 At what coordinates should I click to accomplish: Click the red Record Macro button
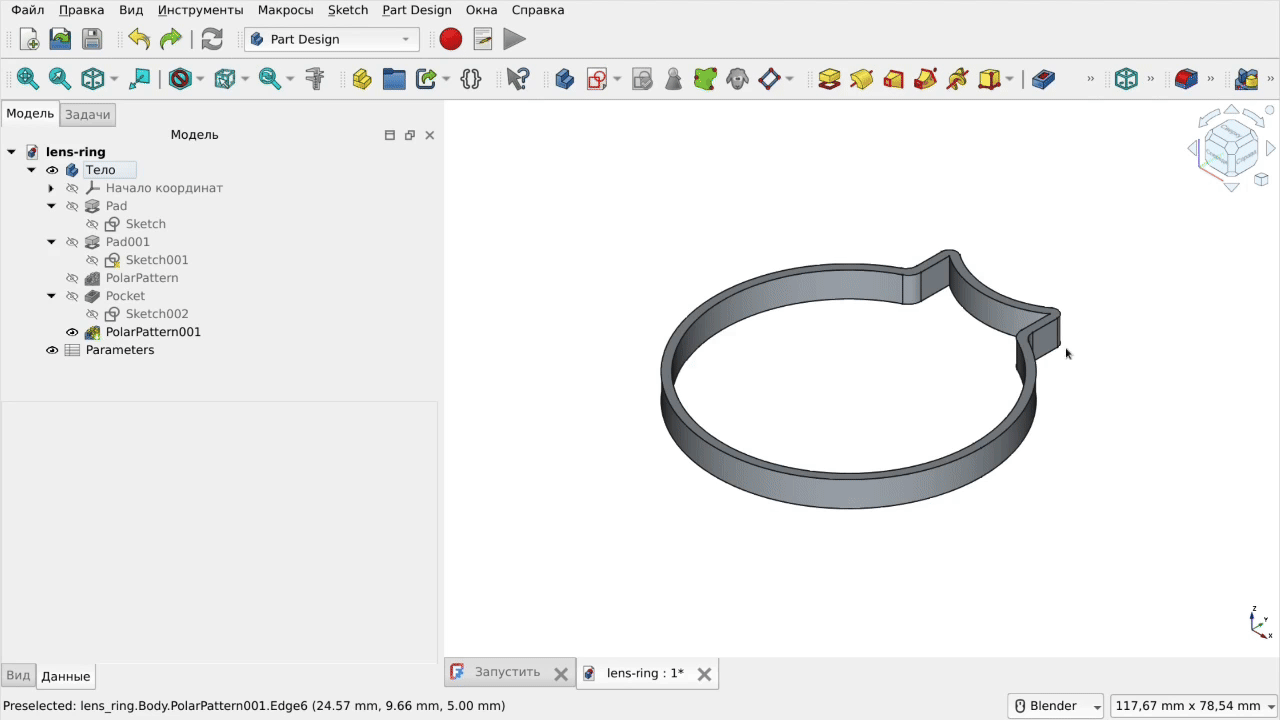450,39
